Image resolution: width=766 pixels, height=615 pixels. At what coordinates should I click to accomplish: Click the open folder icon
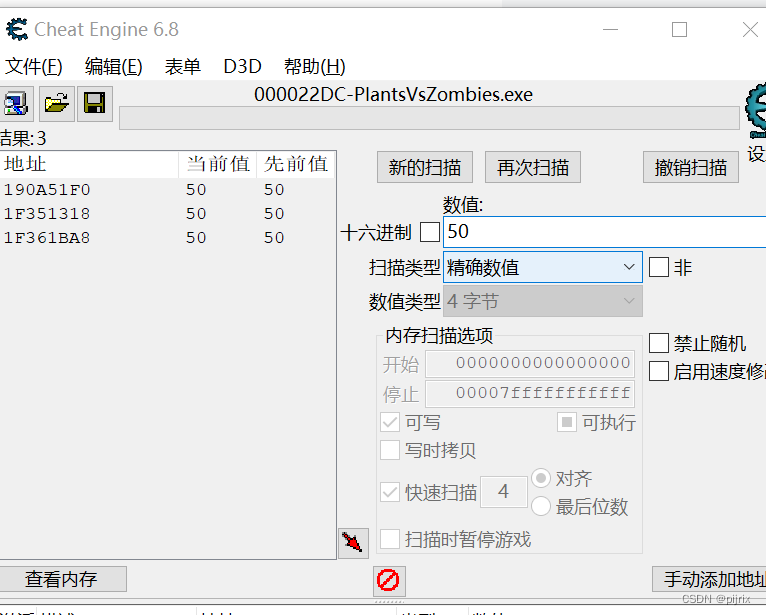(57, 104)
